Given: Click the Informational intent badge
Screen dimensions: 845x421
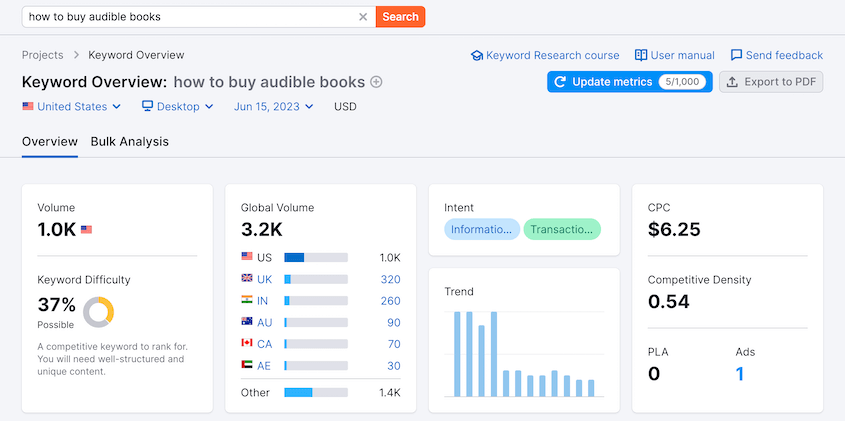Looking at the screenshot, I should click(x=482, y=229).
